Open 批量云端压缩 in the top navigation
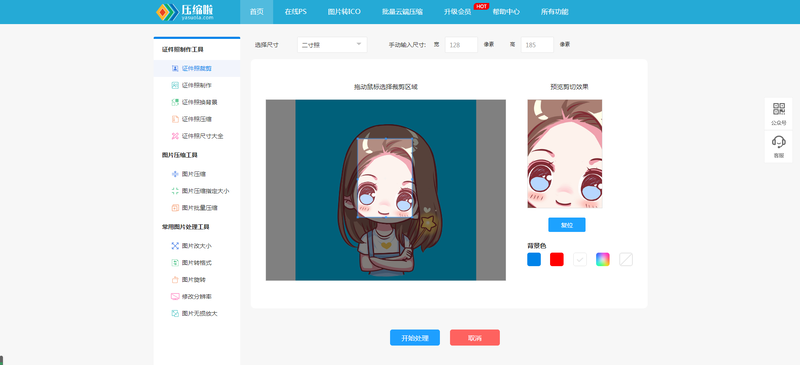 pyautogui.click(x=402, y=12)
